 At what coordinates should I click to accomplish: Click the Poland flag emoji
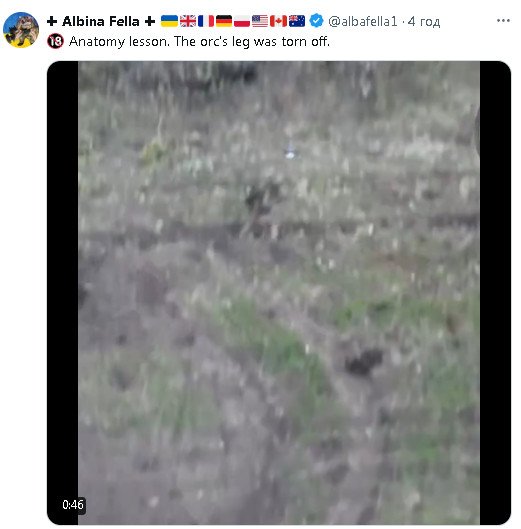pyautogui.click(x=242, y=21)
